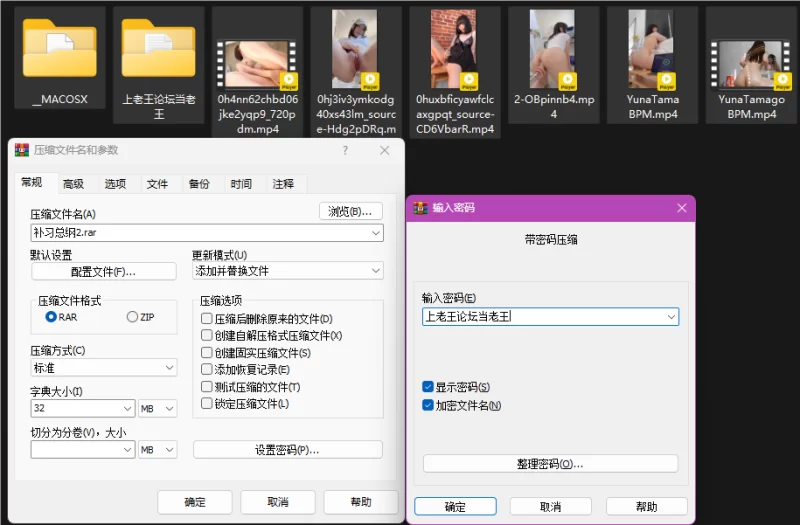The height and width of the screenshot is (525, 800).
Task: Expand the 更新模式 dropdown
Action: pos(376,271)
